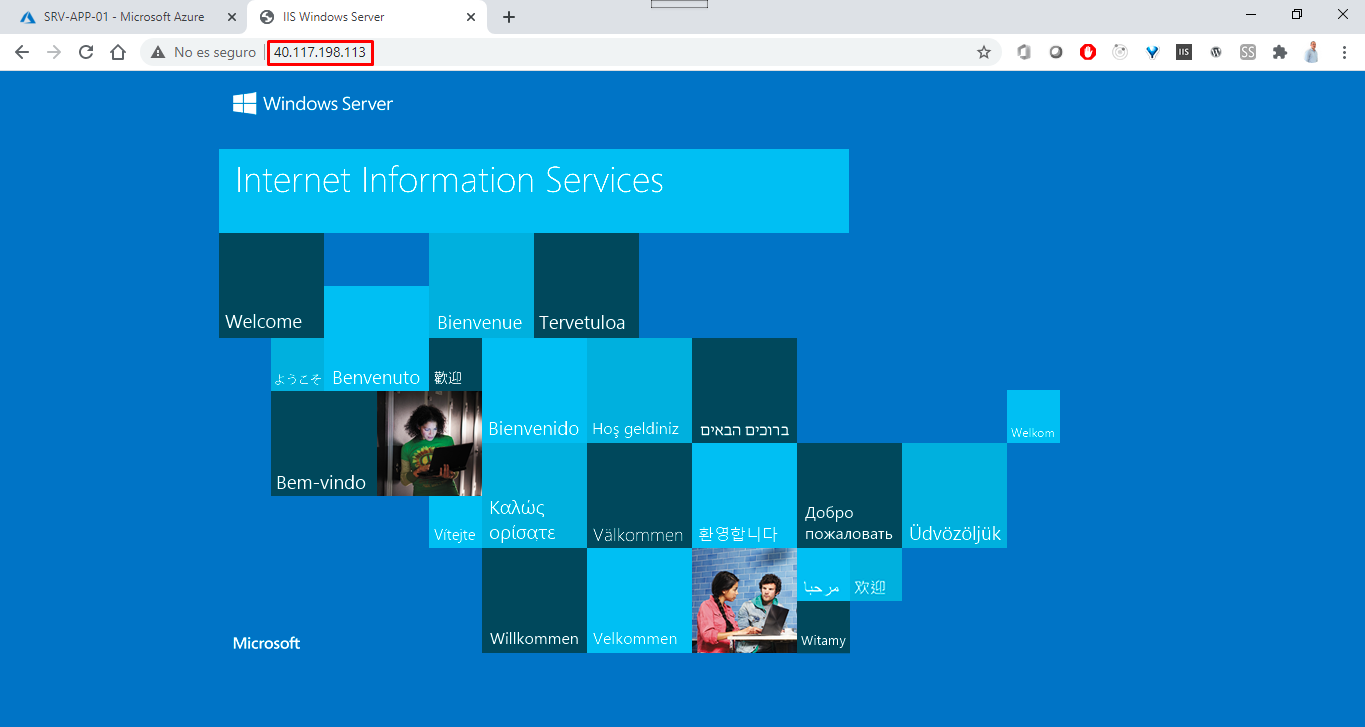Click the Microsoft logo on the IIS page

(266, 643)
